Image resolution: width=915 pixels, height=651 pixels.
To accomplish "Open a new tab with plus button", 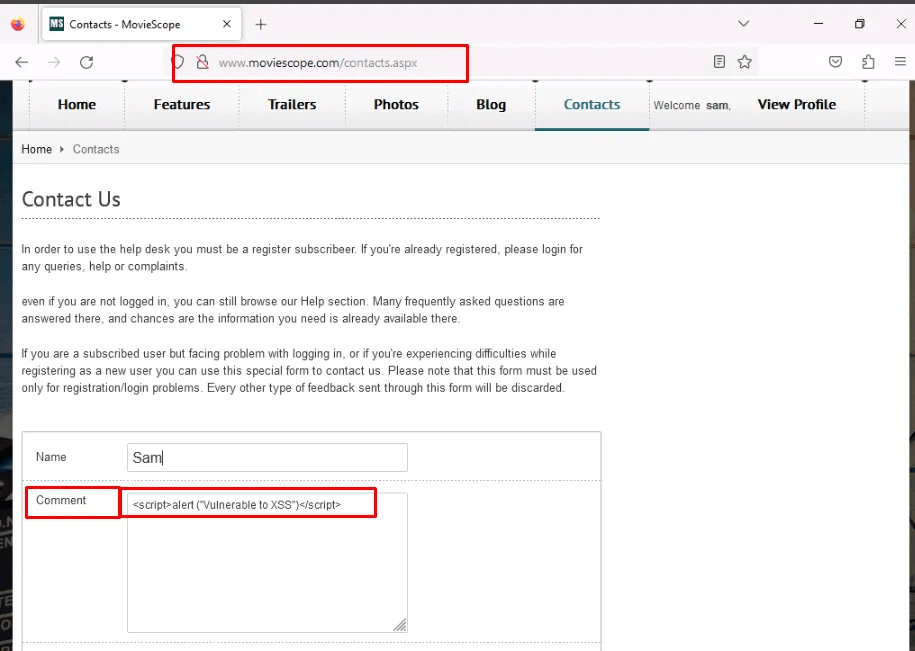I will (x=261, y=24).
